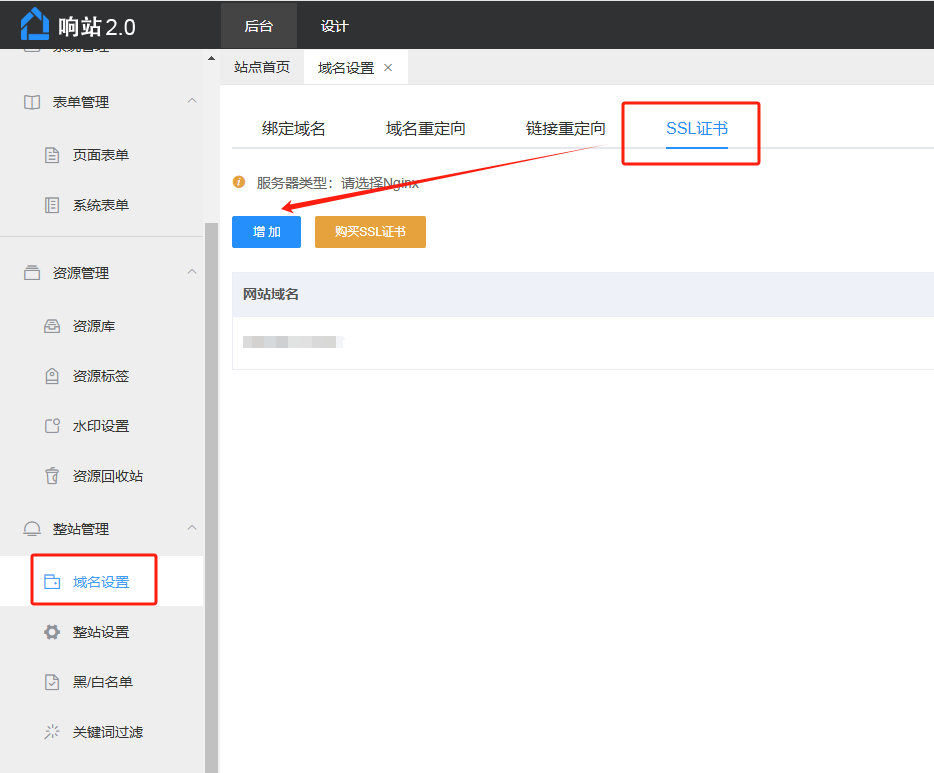Collapse the 表单管理 section
Image resolution: width=934 pixels, height=773 pixels.
pos(192,101)
